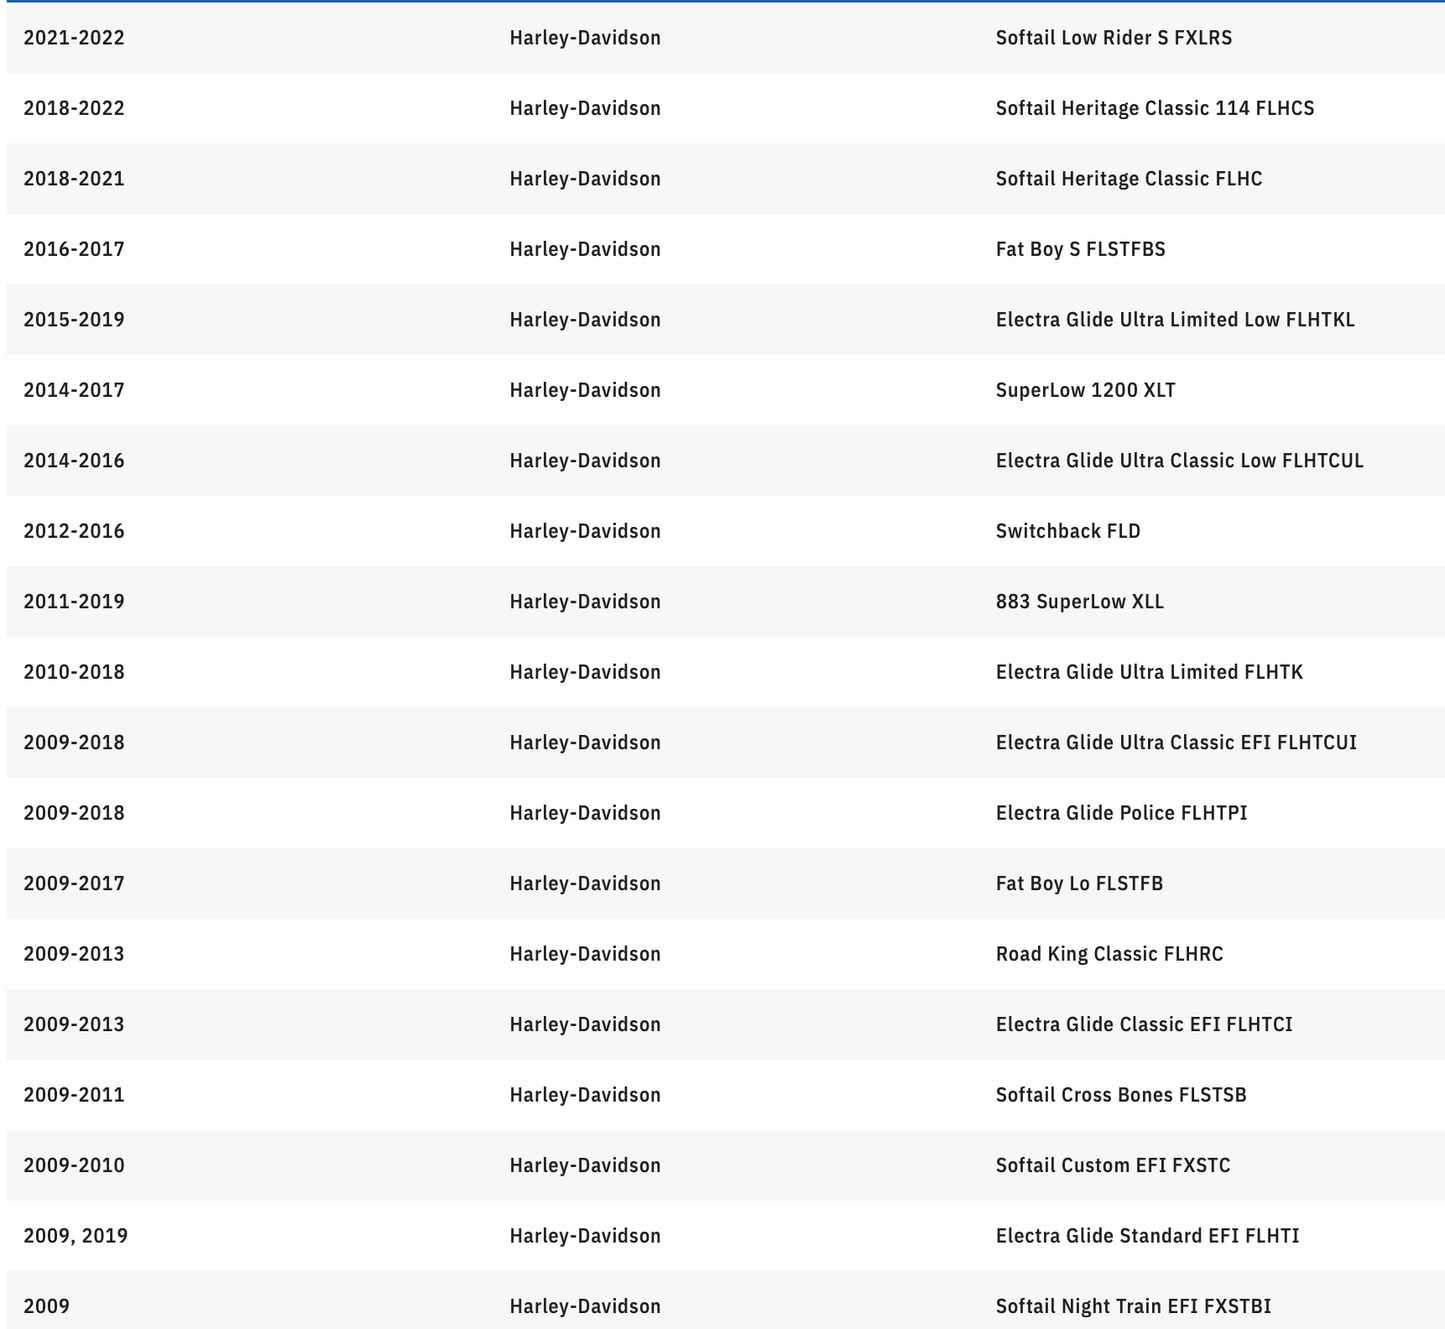Click 'Electra Glide Ultra Limited FLHTK' model text
The height and width of the screenshot is (1329, 1445).
tap(1149, 672)
